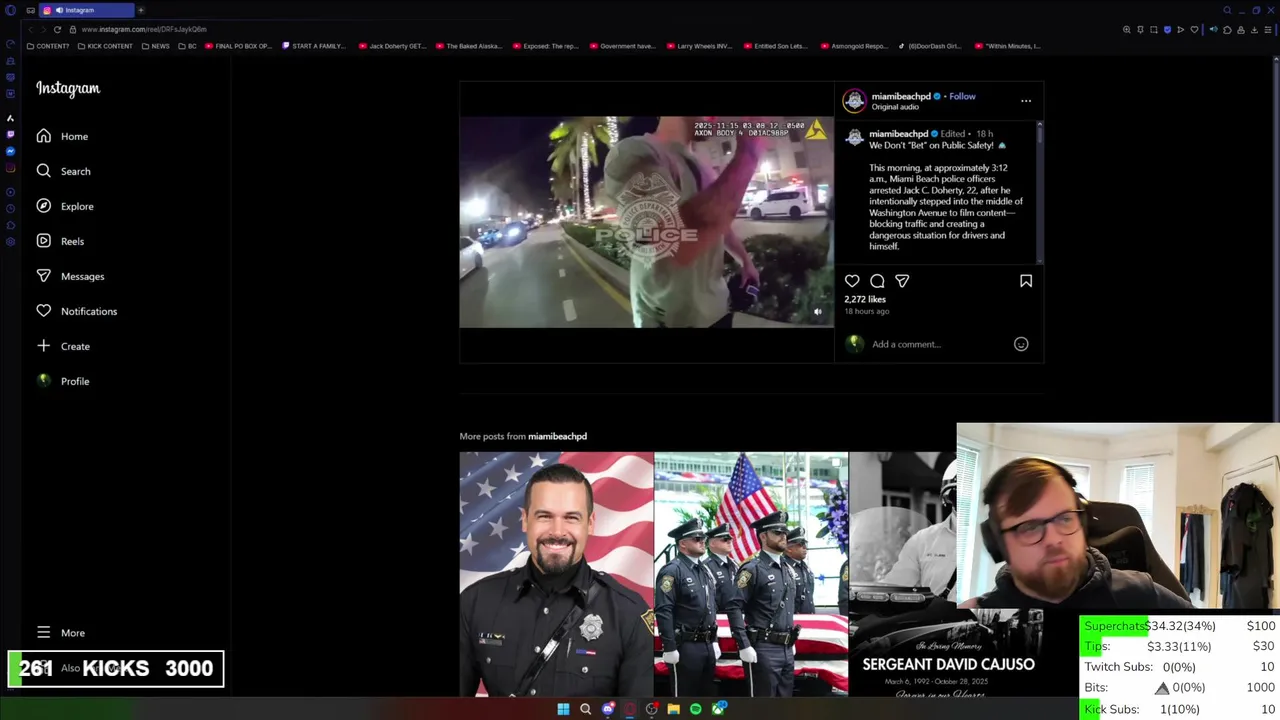Open the BC bookmarks folder
Image resolution: width=1280 pixels, height=720 pixels.
coord(187,46)
